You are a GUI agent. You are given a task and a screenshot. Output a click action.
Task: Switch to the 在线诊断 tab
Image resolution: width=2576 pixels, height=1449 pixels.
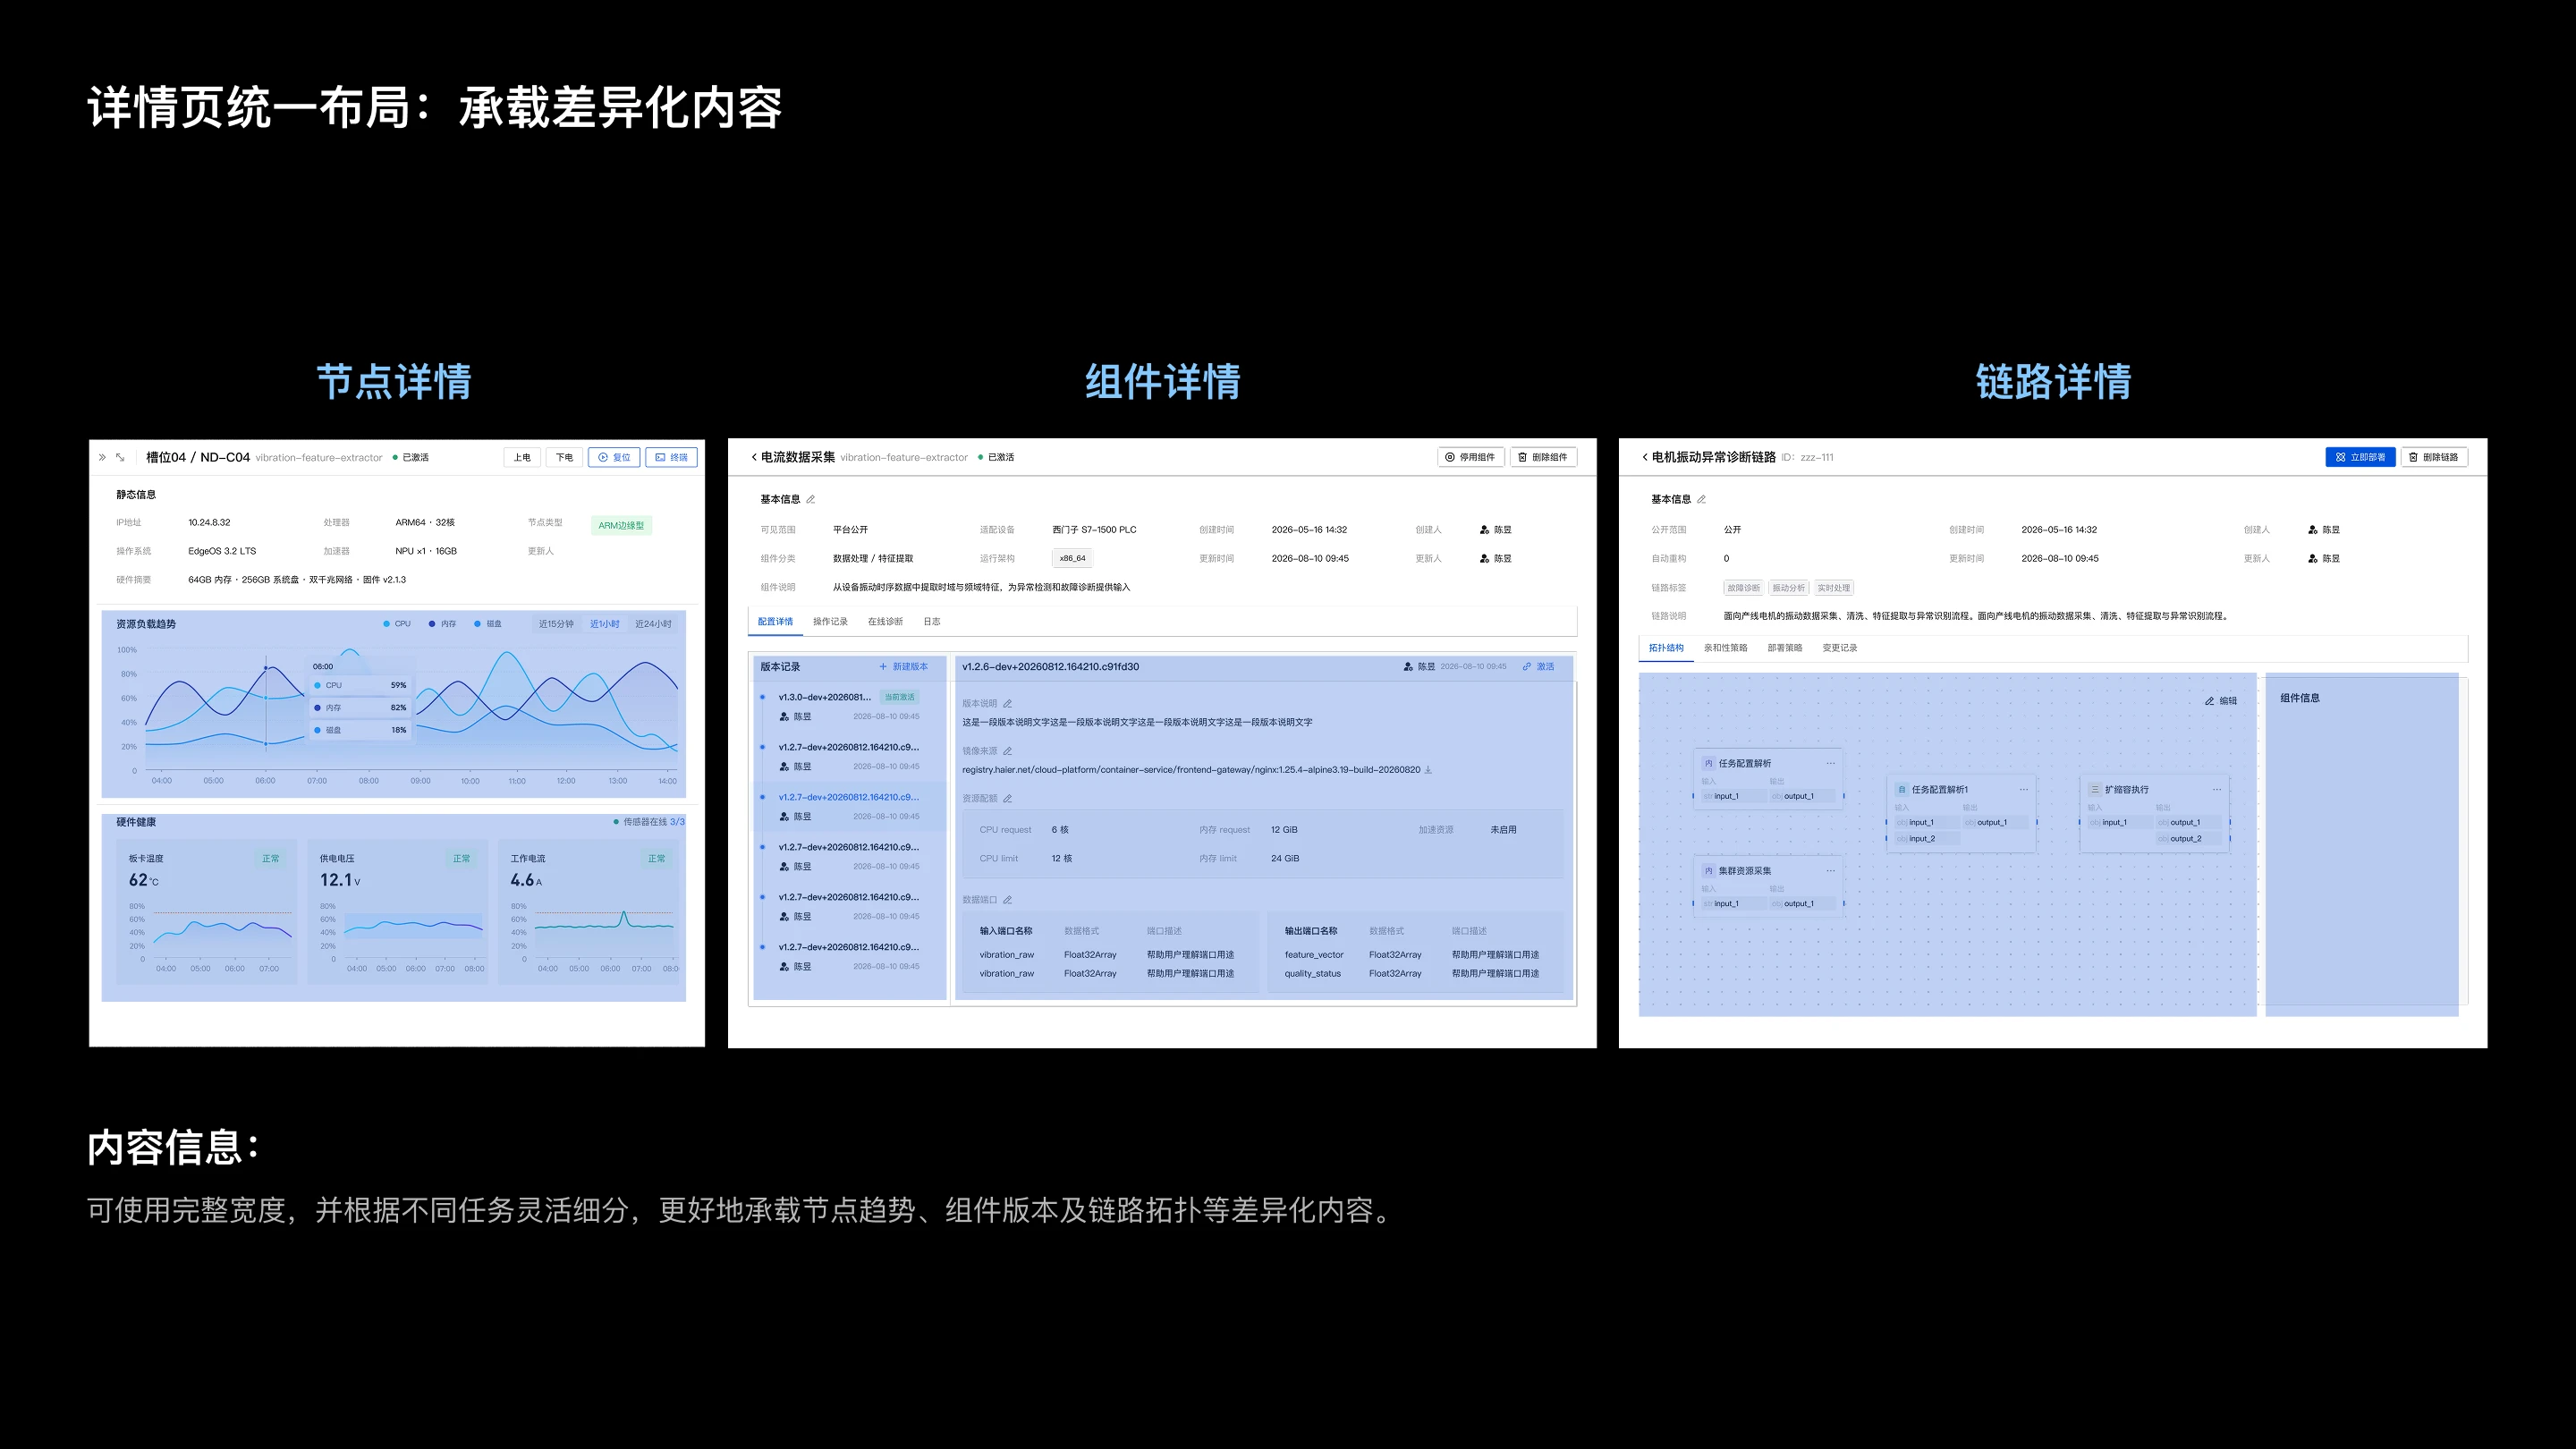coord(885,621)
